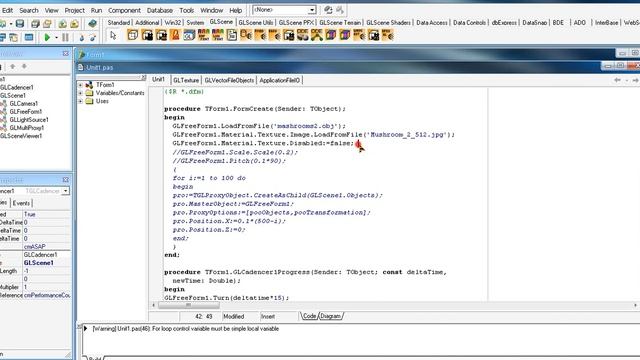Viewport: 640px width, 360px height.
Task: Switch to GLScene Utils palette tab
Action: [x=256, y=22]
